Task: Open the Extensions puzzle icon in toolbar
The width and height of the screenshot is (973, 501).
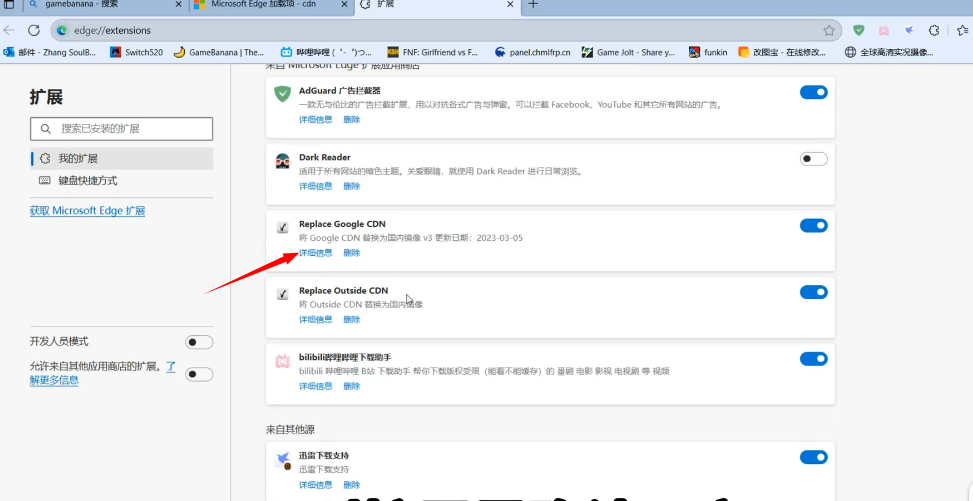Action: pos(934,30)
